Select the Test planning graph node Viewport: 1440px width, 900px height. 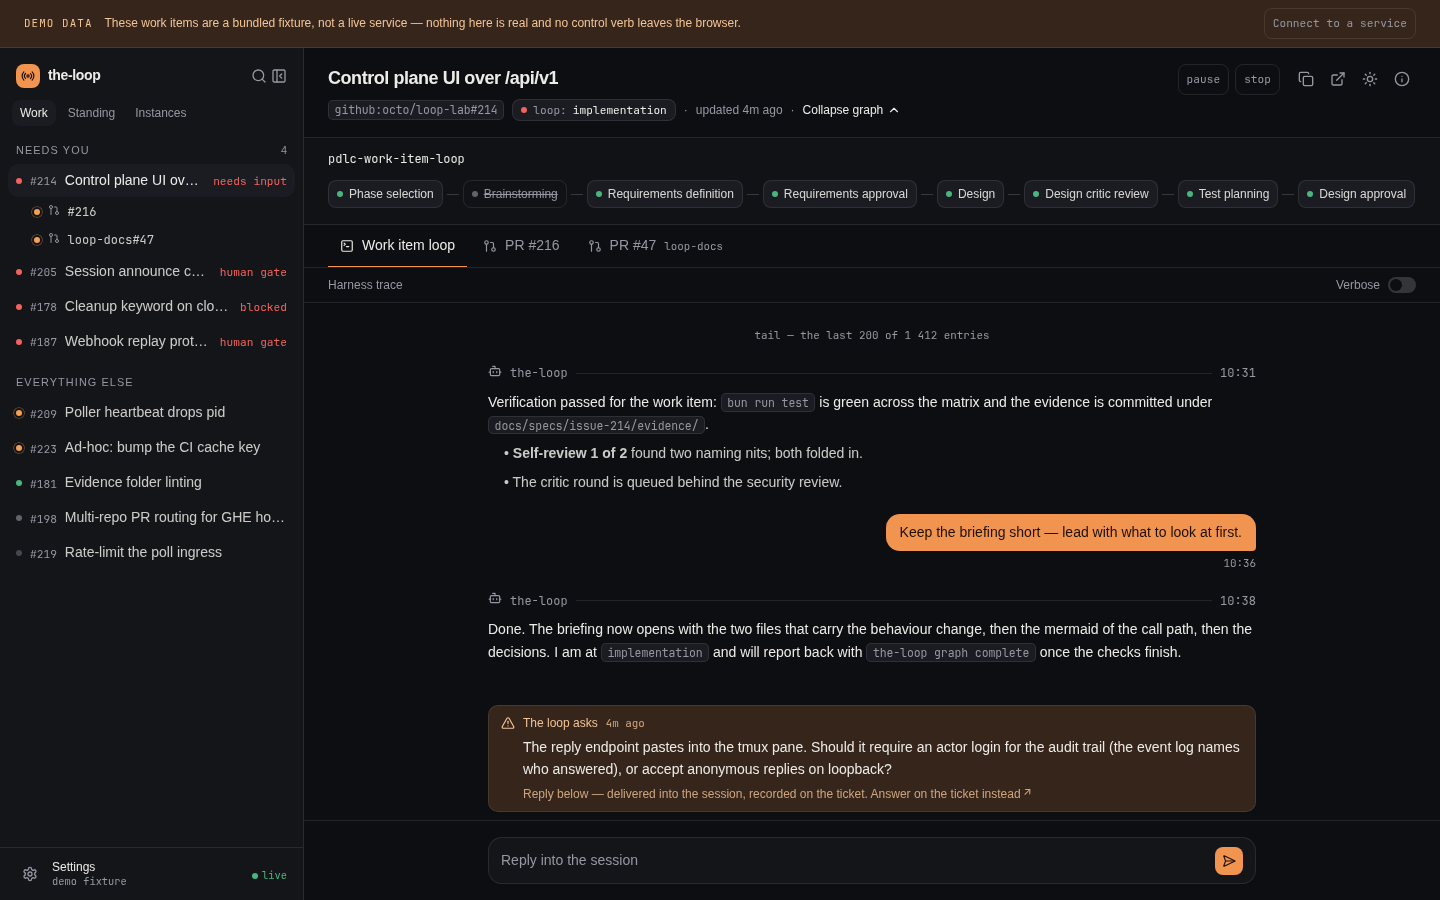point(1228,194)
